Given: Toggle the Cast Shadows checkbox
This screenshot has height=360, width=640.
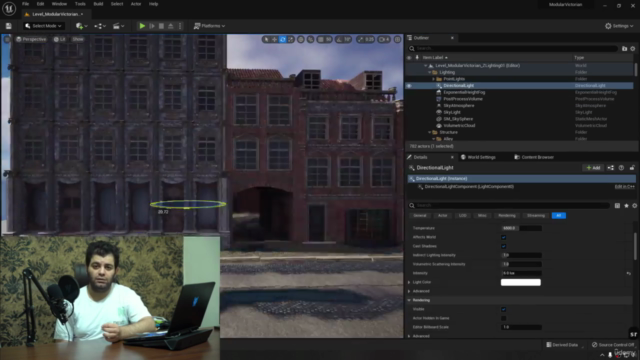Looking at the screenshot, I should point(503,246).
